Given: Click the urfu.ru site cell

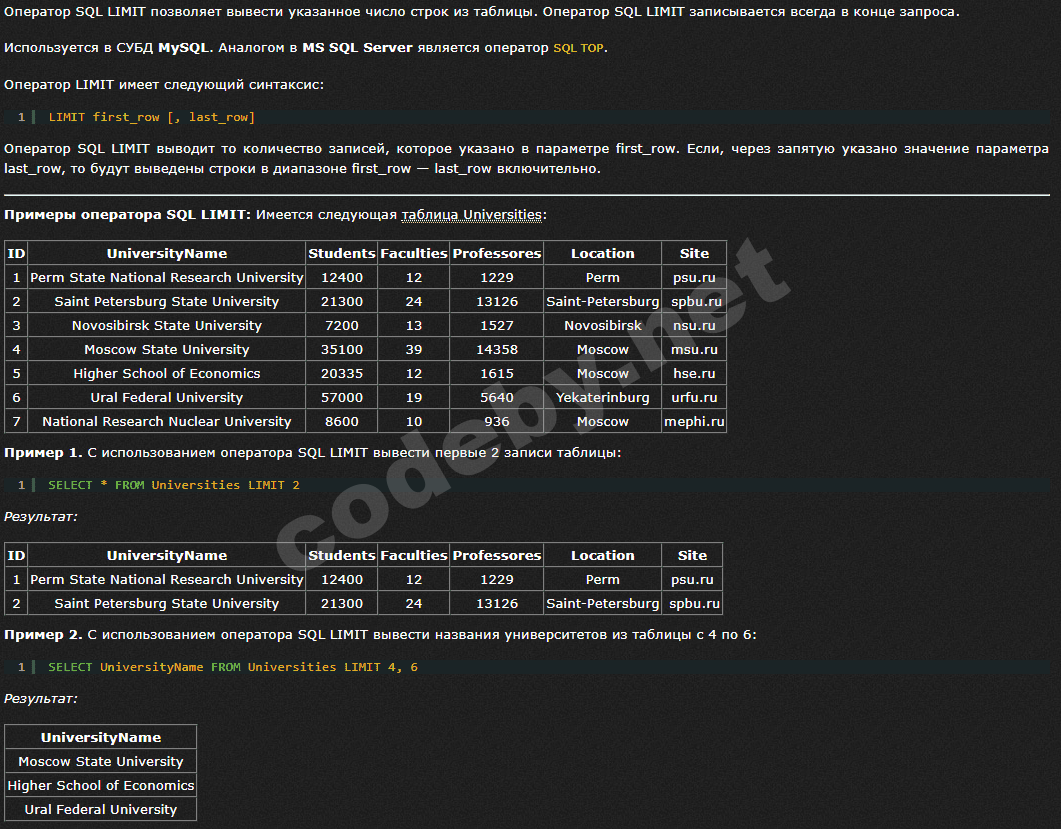Looking at the screenshot, I should coord(694,398).
